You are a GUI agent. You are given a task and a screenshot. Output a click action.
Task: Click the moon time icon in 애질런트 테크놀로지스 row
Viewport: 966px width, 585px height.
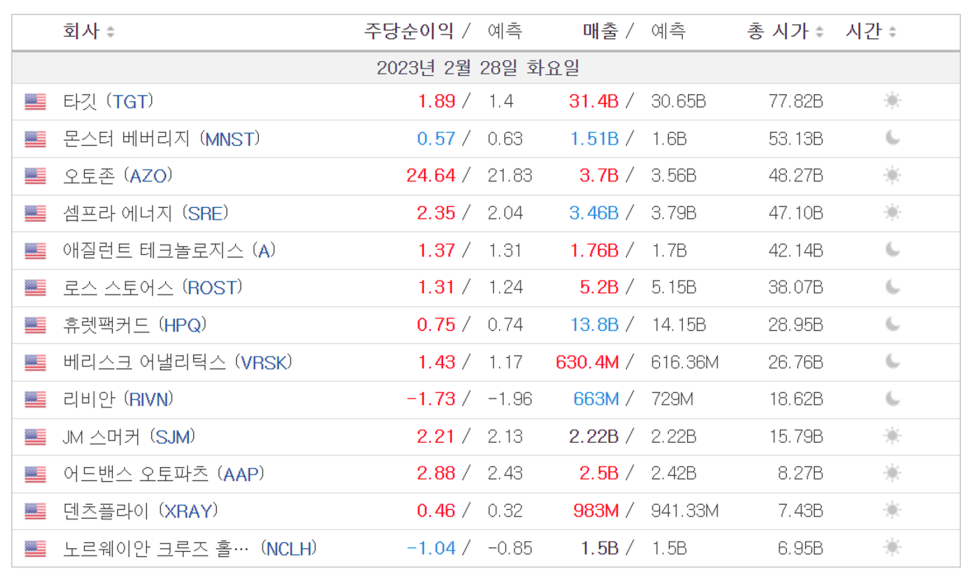click(x=893, y=249)
